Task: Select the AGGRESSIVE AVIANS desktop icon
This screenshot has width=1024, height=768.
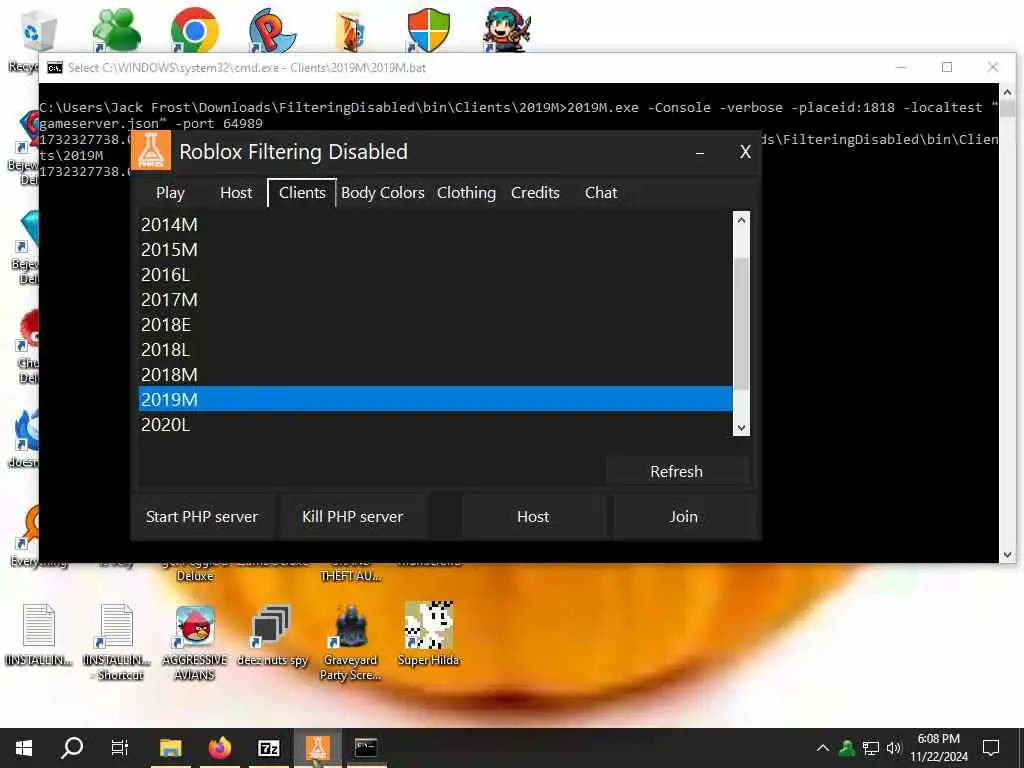Action: [x=195, y=642]
